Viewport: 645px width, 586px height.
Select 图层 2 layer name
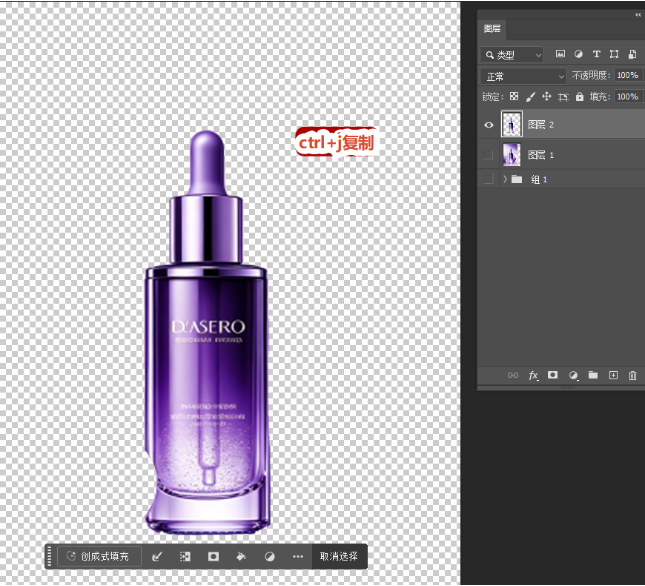tap(541, 125)
